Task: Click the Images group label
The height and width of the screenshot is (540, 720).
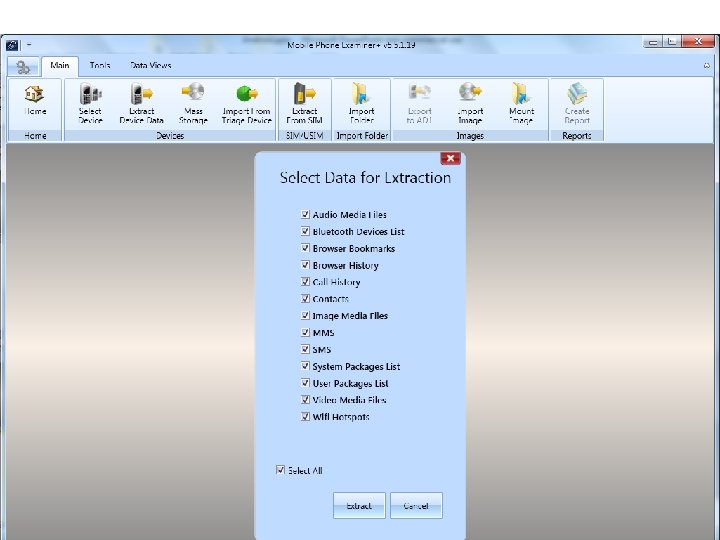Action: pyautogui.click(x=470, y=136)
